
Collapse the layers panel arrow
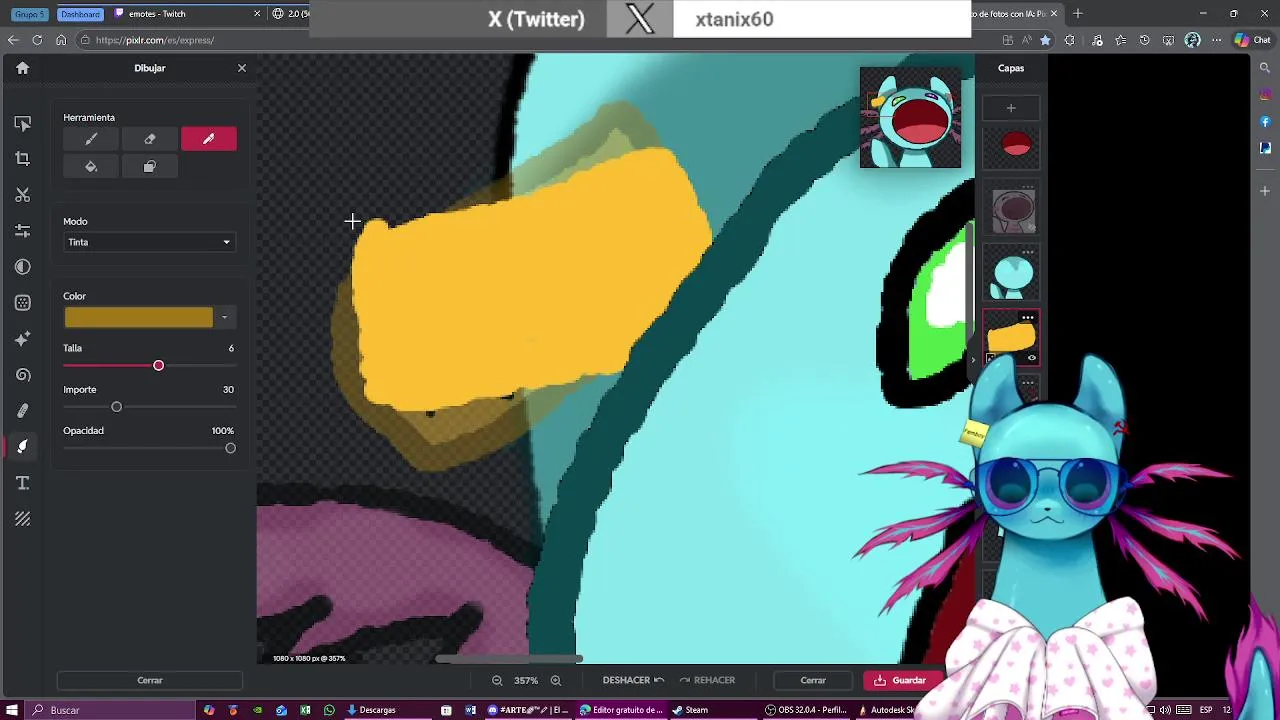(973, 359)
